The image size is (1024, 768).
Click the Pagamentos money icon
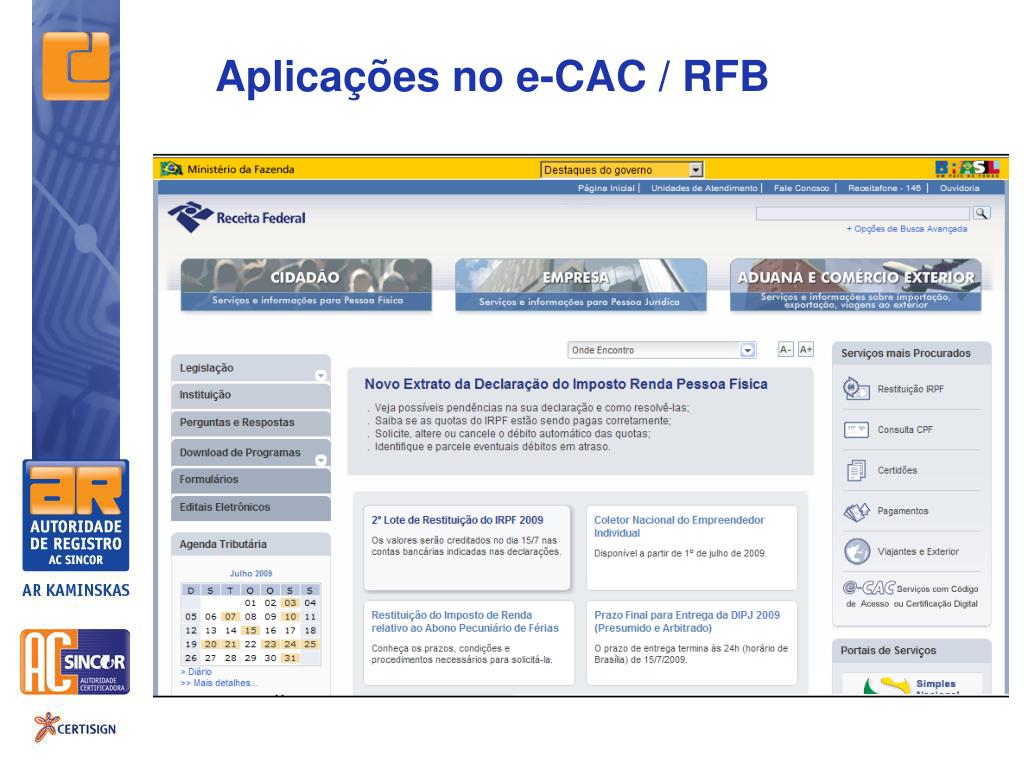tap(856, 511)
